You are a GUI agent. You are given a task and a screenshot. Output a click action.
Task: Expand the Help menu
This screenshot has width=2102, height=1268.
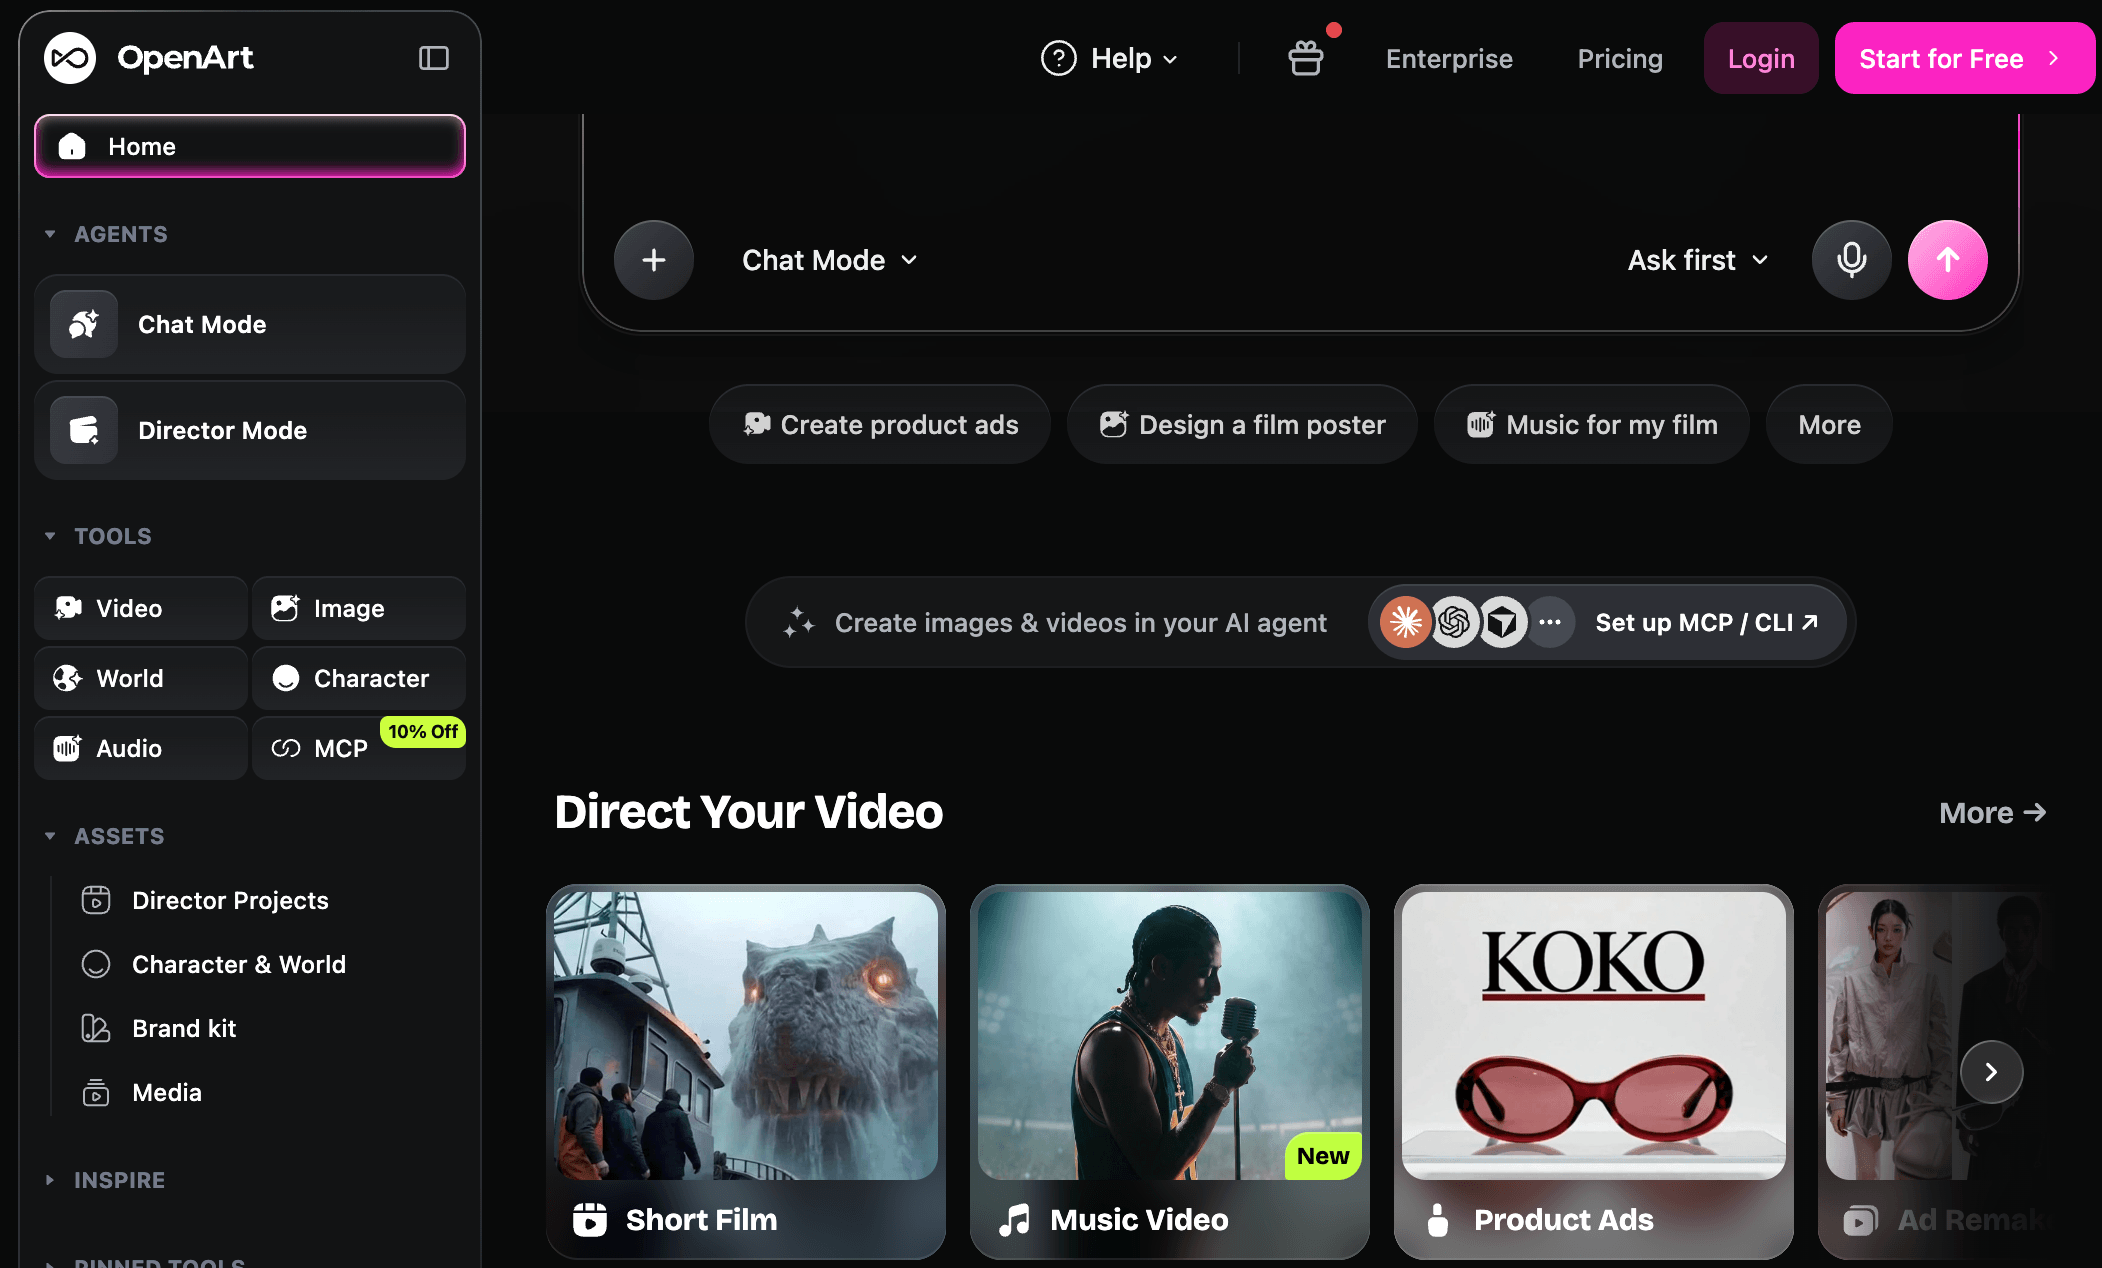[1109, 58]
